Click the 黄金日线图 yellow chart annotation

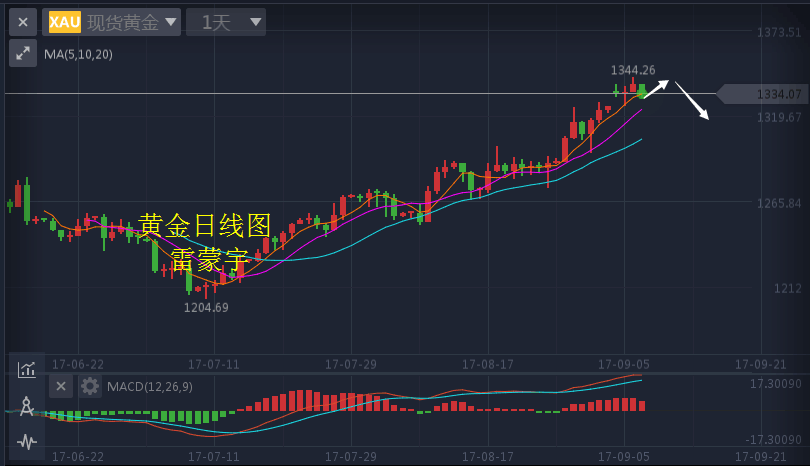[205, 225]
